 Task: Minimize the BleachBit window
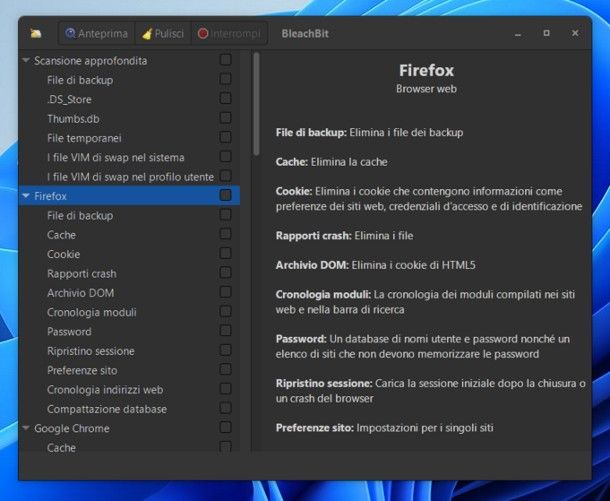point(518,33)
